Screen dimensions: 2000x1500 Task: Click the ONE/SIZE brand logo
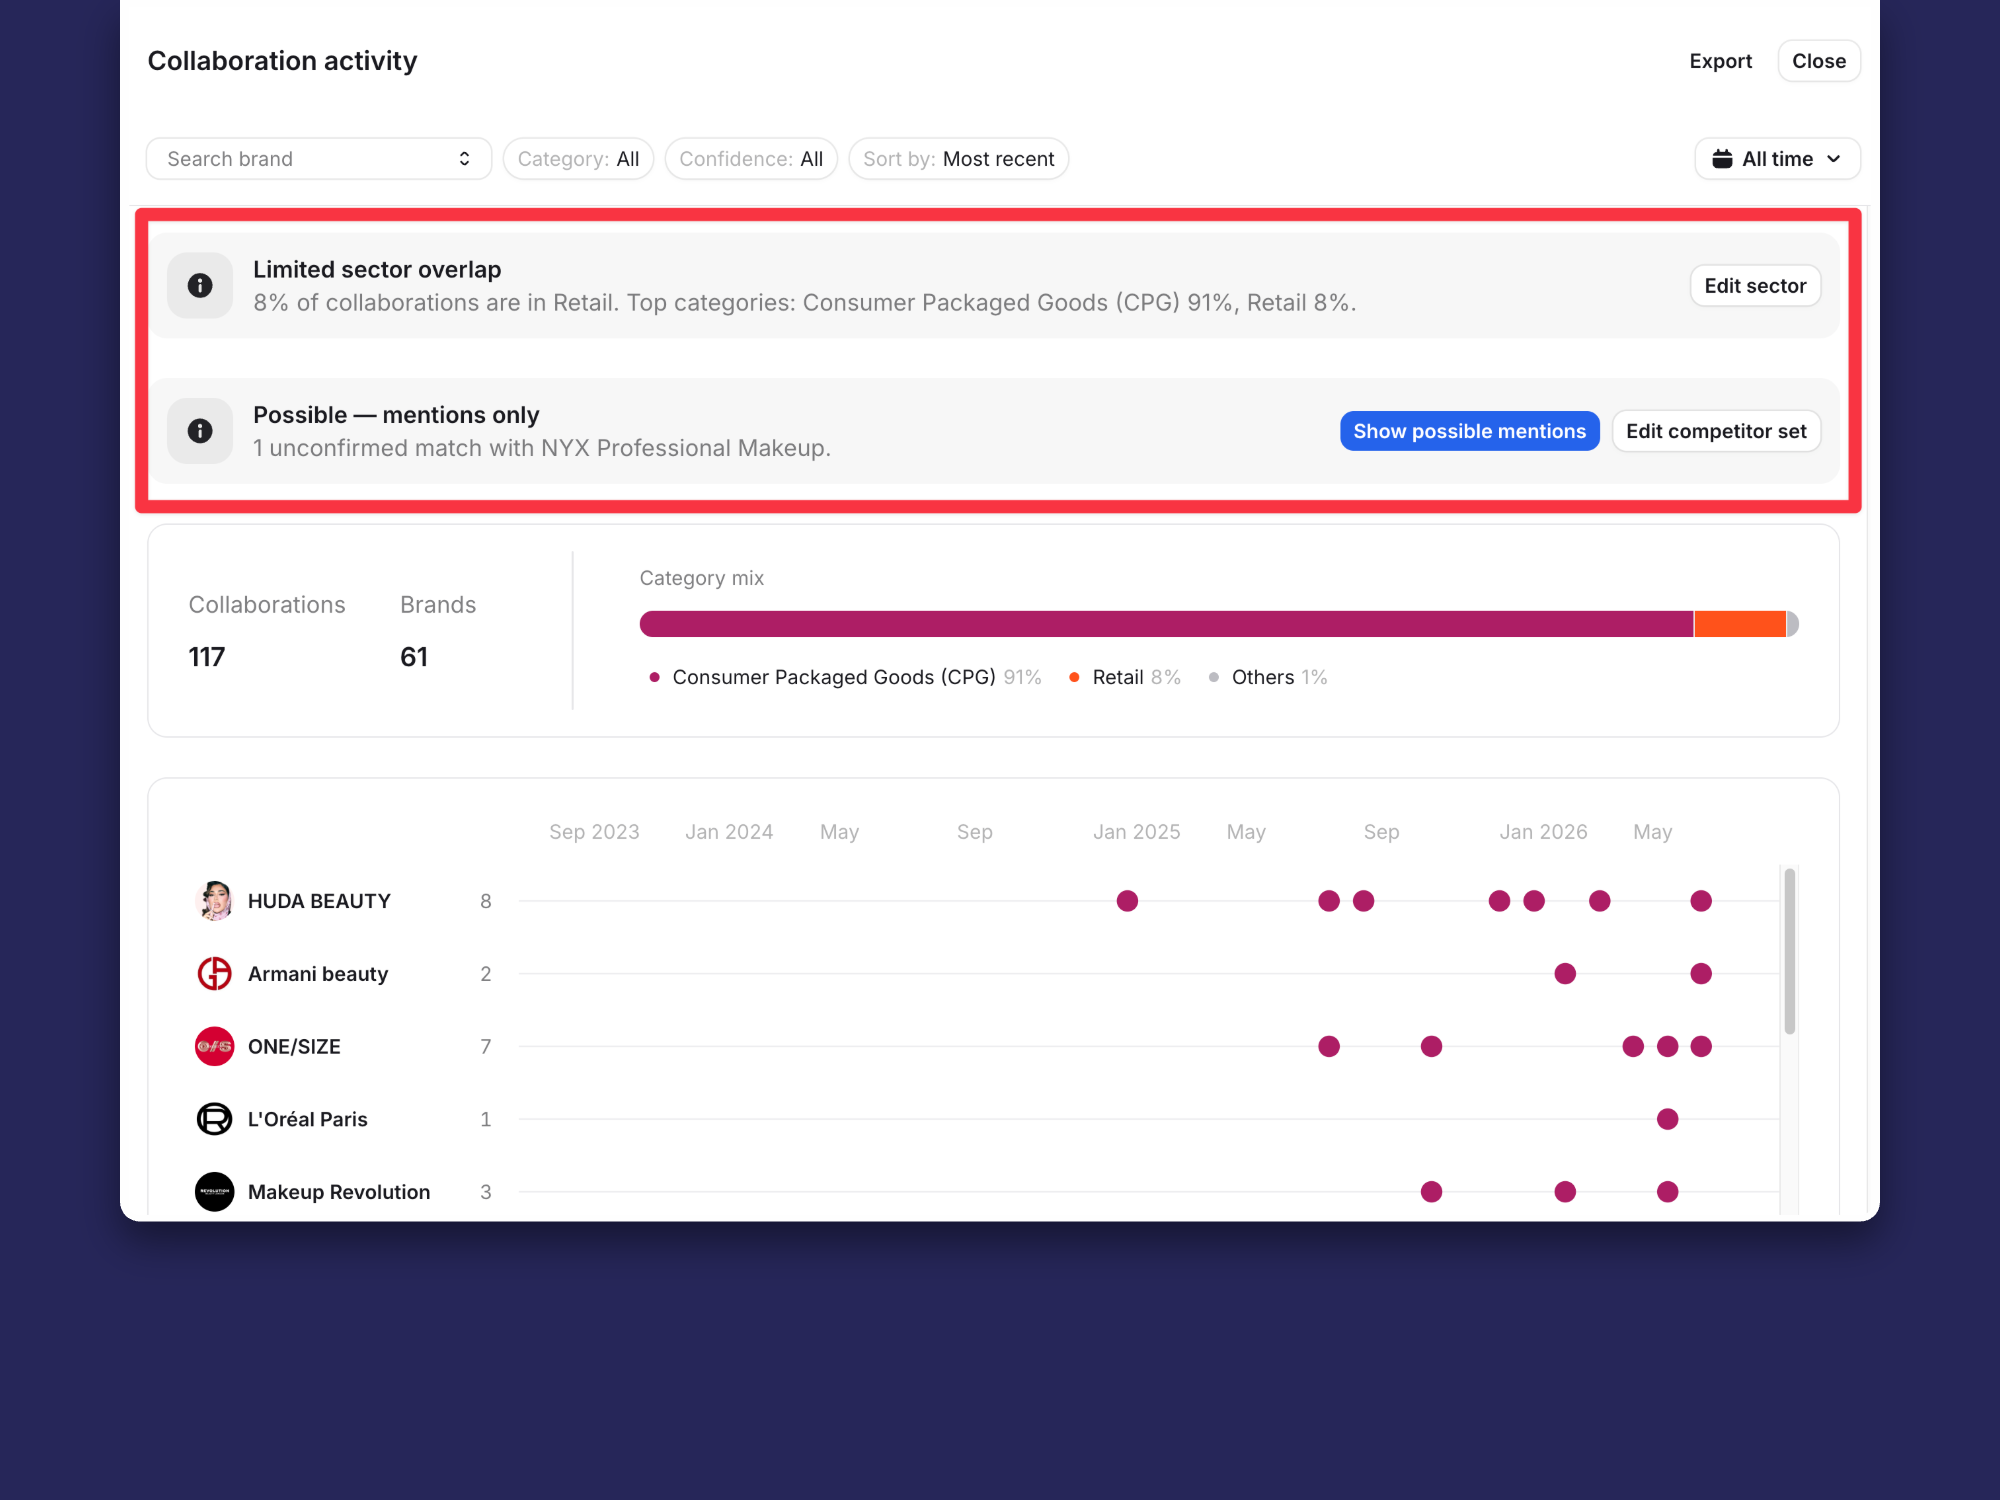(214, 1046)
